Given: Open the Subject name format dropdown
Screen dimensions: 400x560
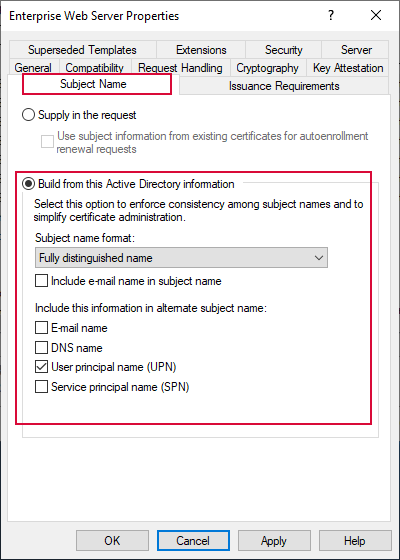Looking at the screenshot, I should 181,258.
